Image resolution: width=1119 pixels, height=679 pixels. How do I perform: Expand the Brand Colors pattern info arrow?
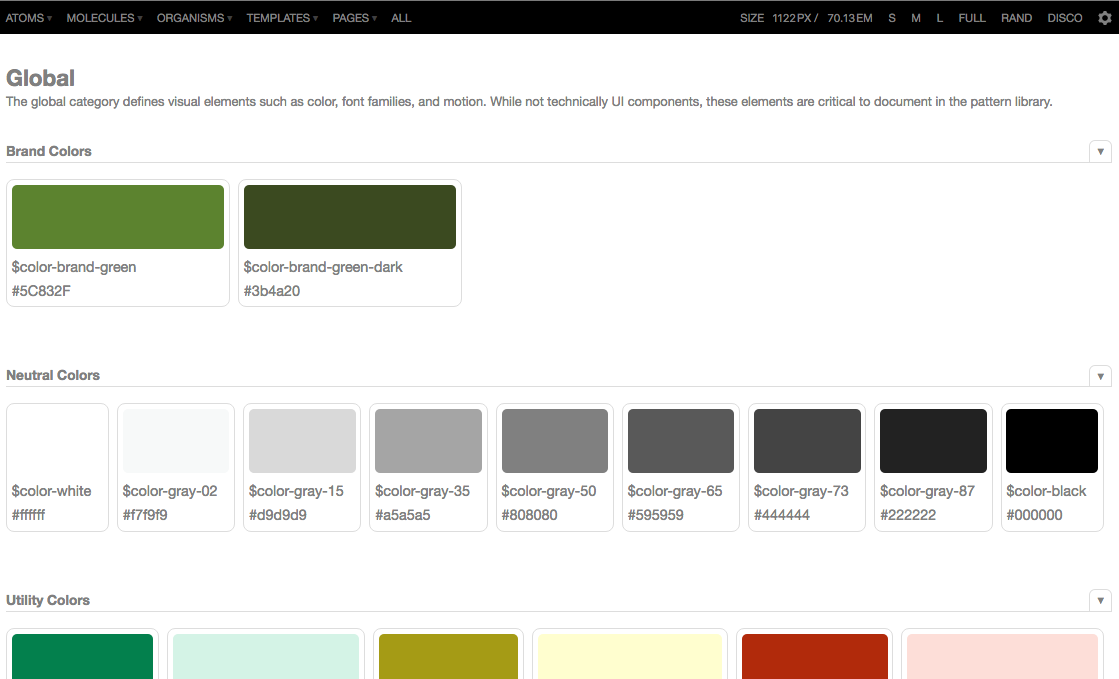(1100, 151)
